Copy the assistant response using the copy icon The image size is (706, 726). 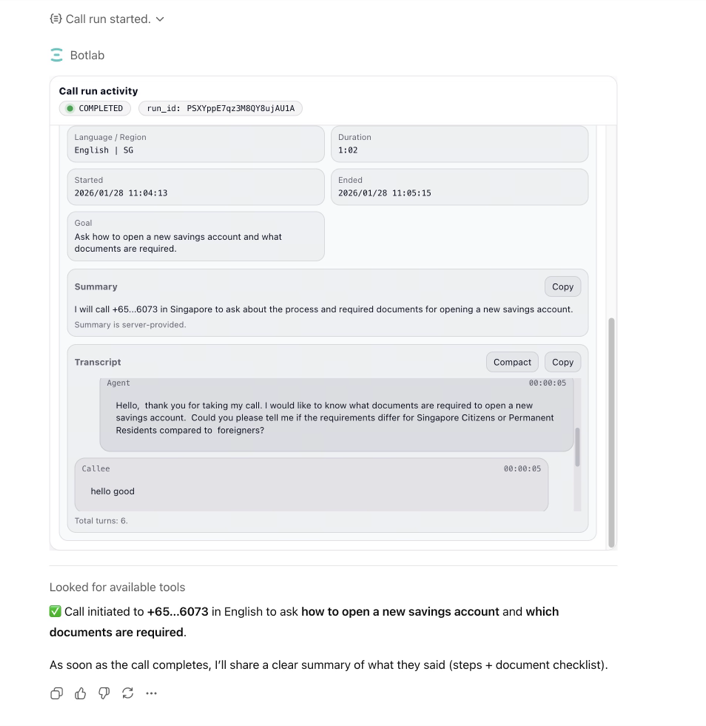point(57,693)
